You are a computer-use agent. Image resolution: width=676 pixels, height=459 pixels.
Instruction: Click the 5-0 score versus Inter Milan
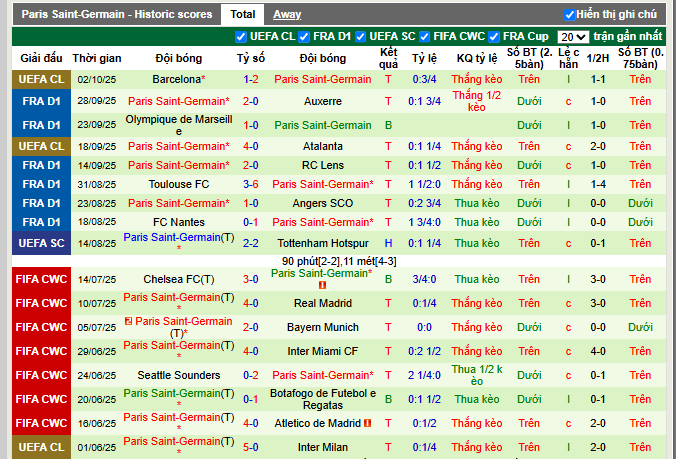250,447
